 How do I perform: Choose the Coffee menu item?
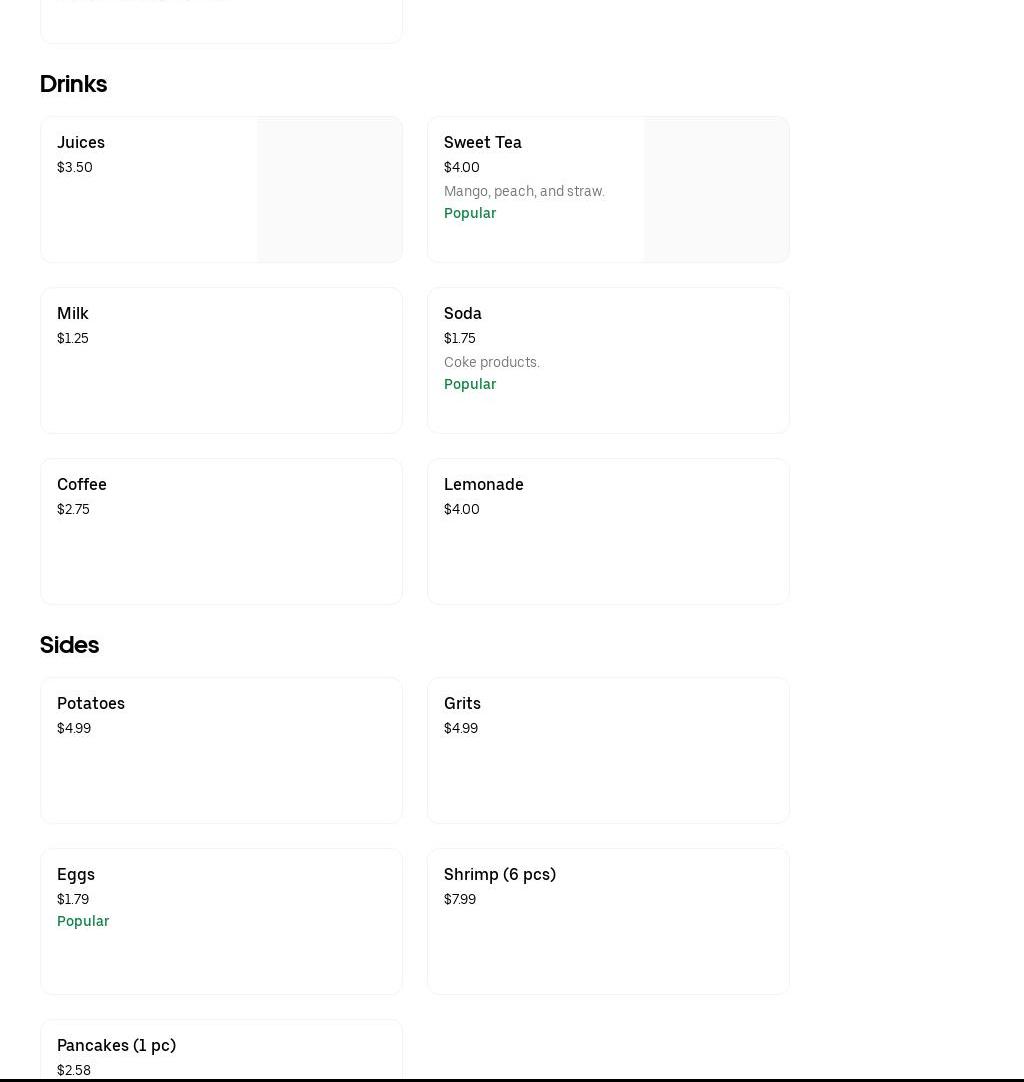point(220,531)
